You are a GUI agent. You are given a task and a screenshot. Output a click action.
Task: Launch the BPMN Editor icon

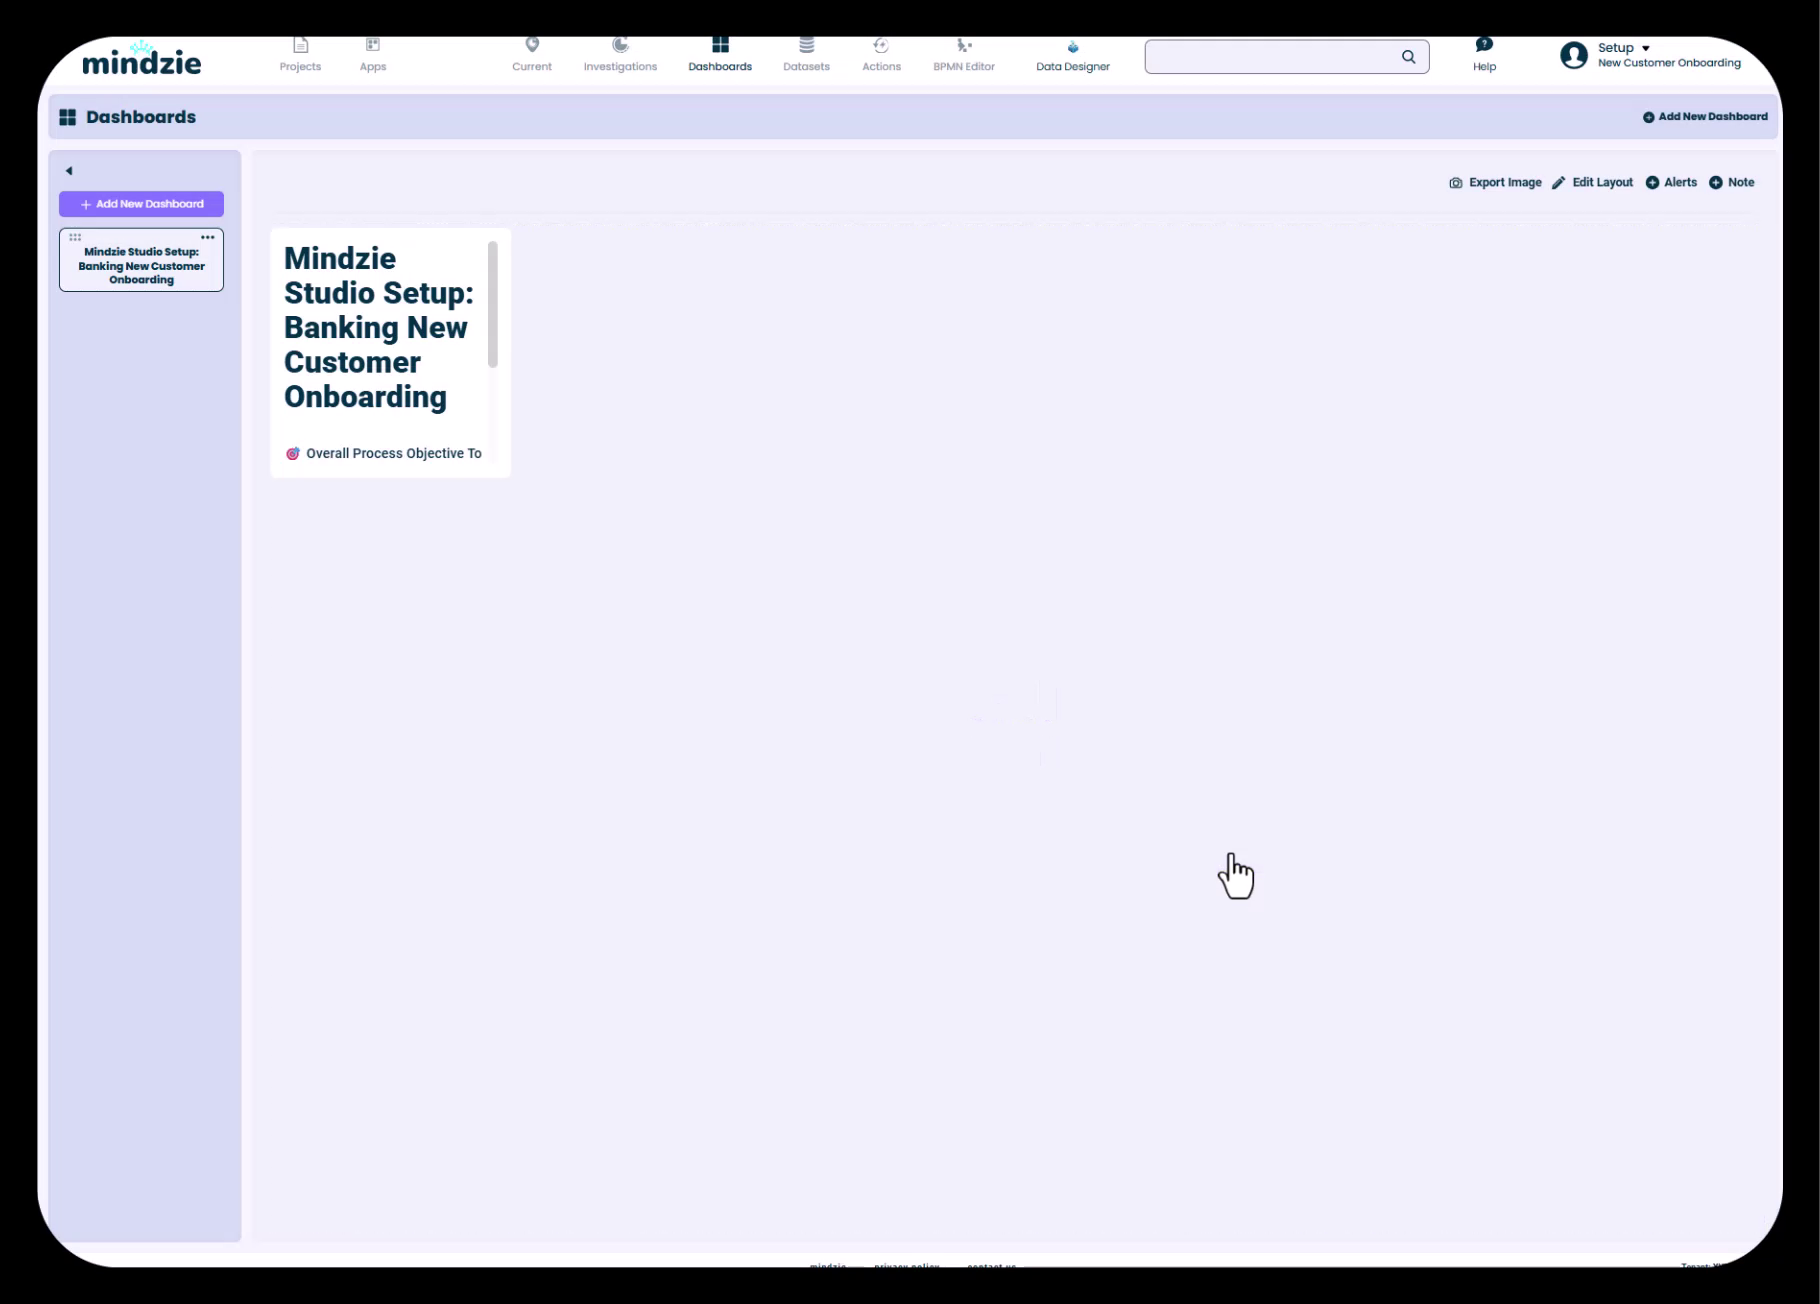[964, 46]
